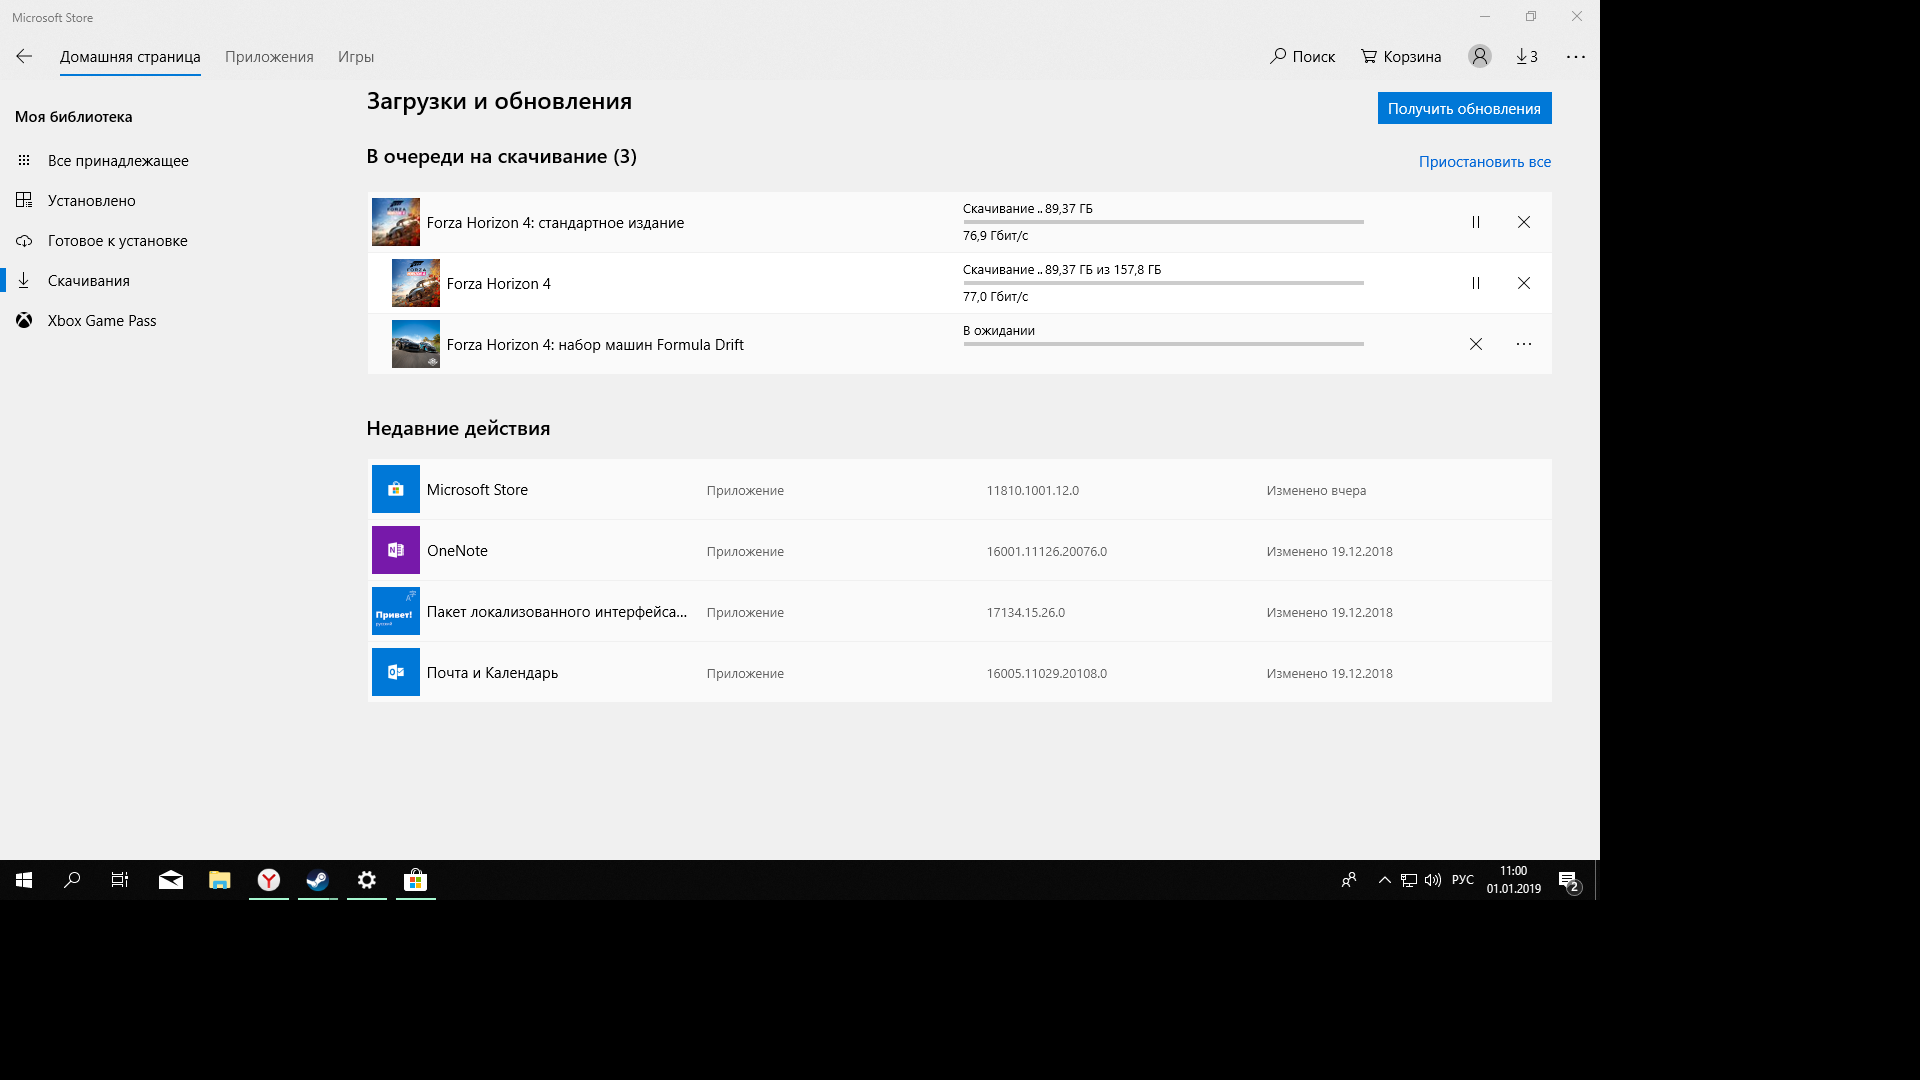This screenshot has width=1920, height=1080.
Task: Open File Explorer on the taskbar
Action: (220, 880)
